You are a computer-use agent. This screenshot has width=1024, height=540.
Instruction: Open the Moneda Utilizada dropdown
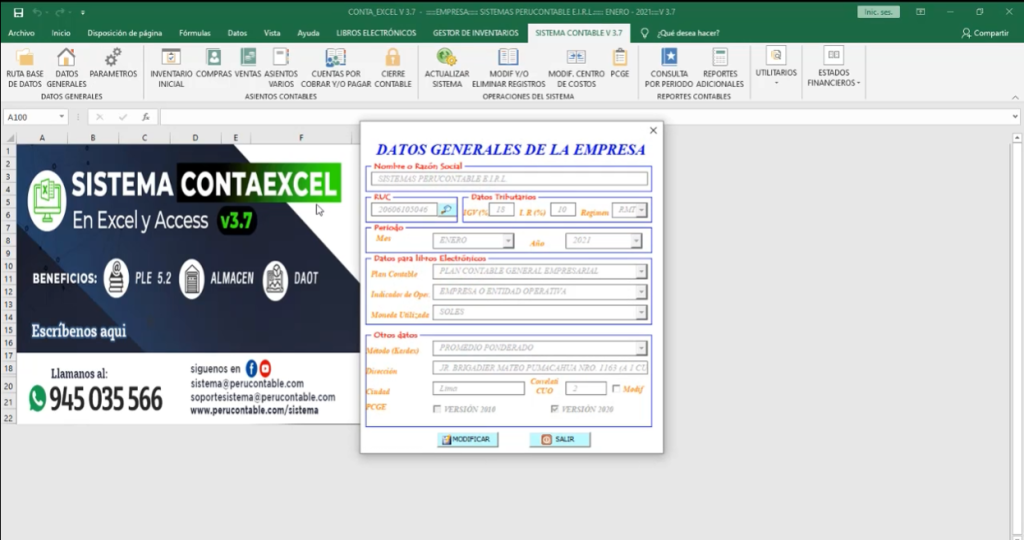(x=641, y=312)
